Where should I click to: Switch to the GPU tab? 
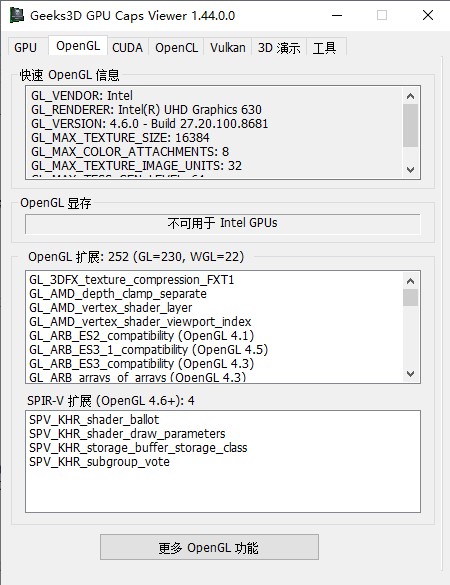(26, 47)
